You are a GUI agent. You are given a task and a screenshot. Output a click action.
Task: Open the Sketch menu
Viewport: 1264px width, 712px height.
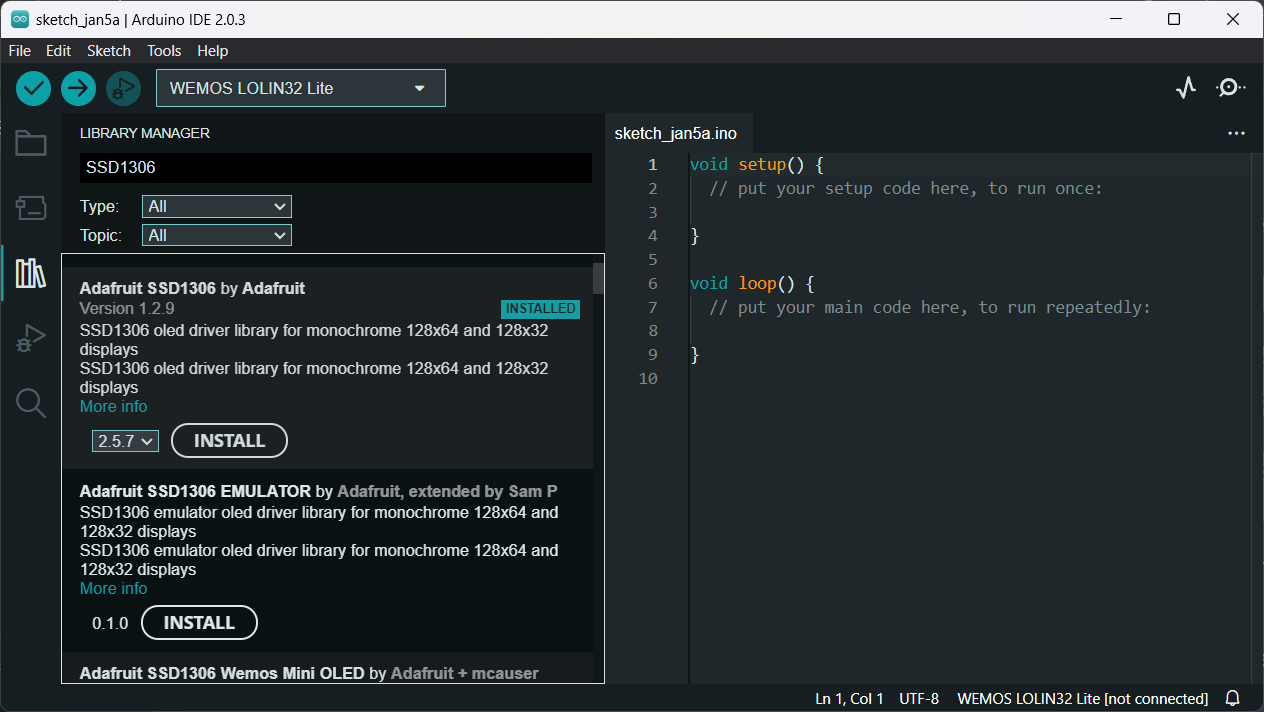click(x=109, y=51)
